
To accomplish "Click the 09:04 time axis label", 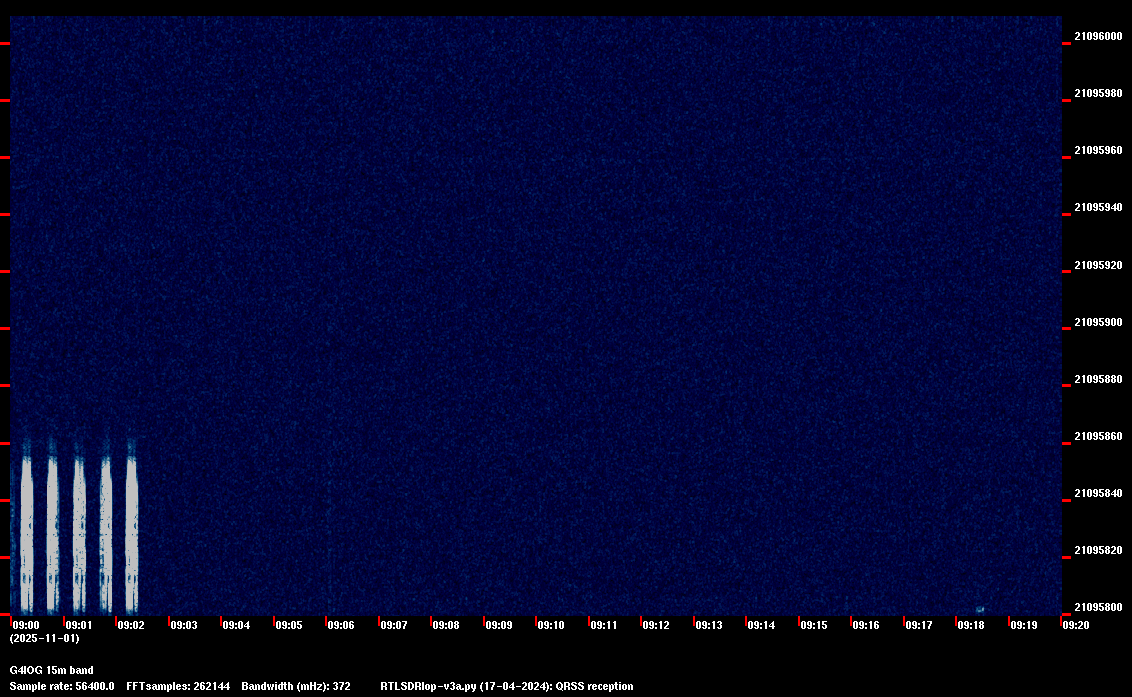I will (x=236, y=625).
